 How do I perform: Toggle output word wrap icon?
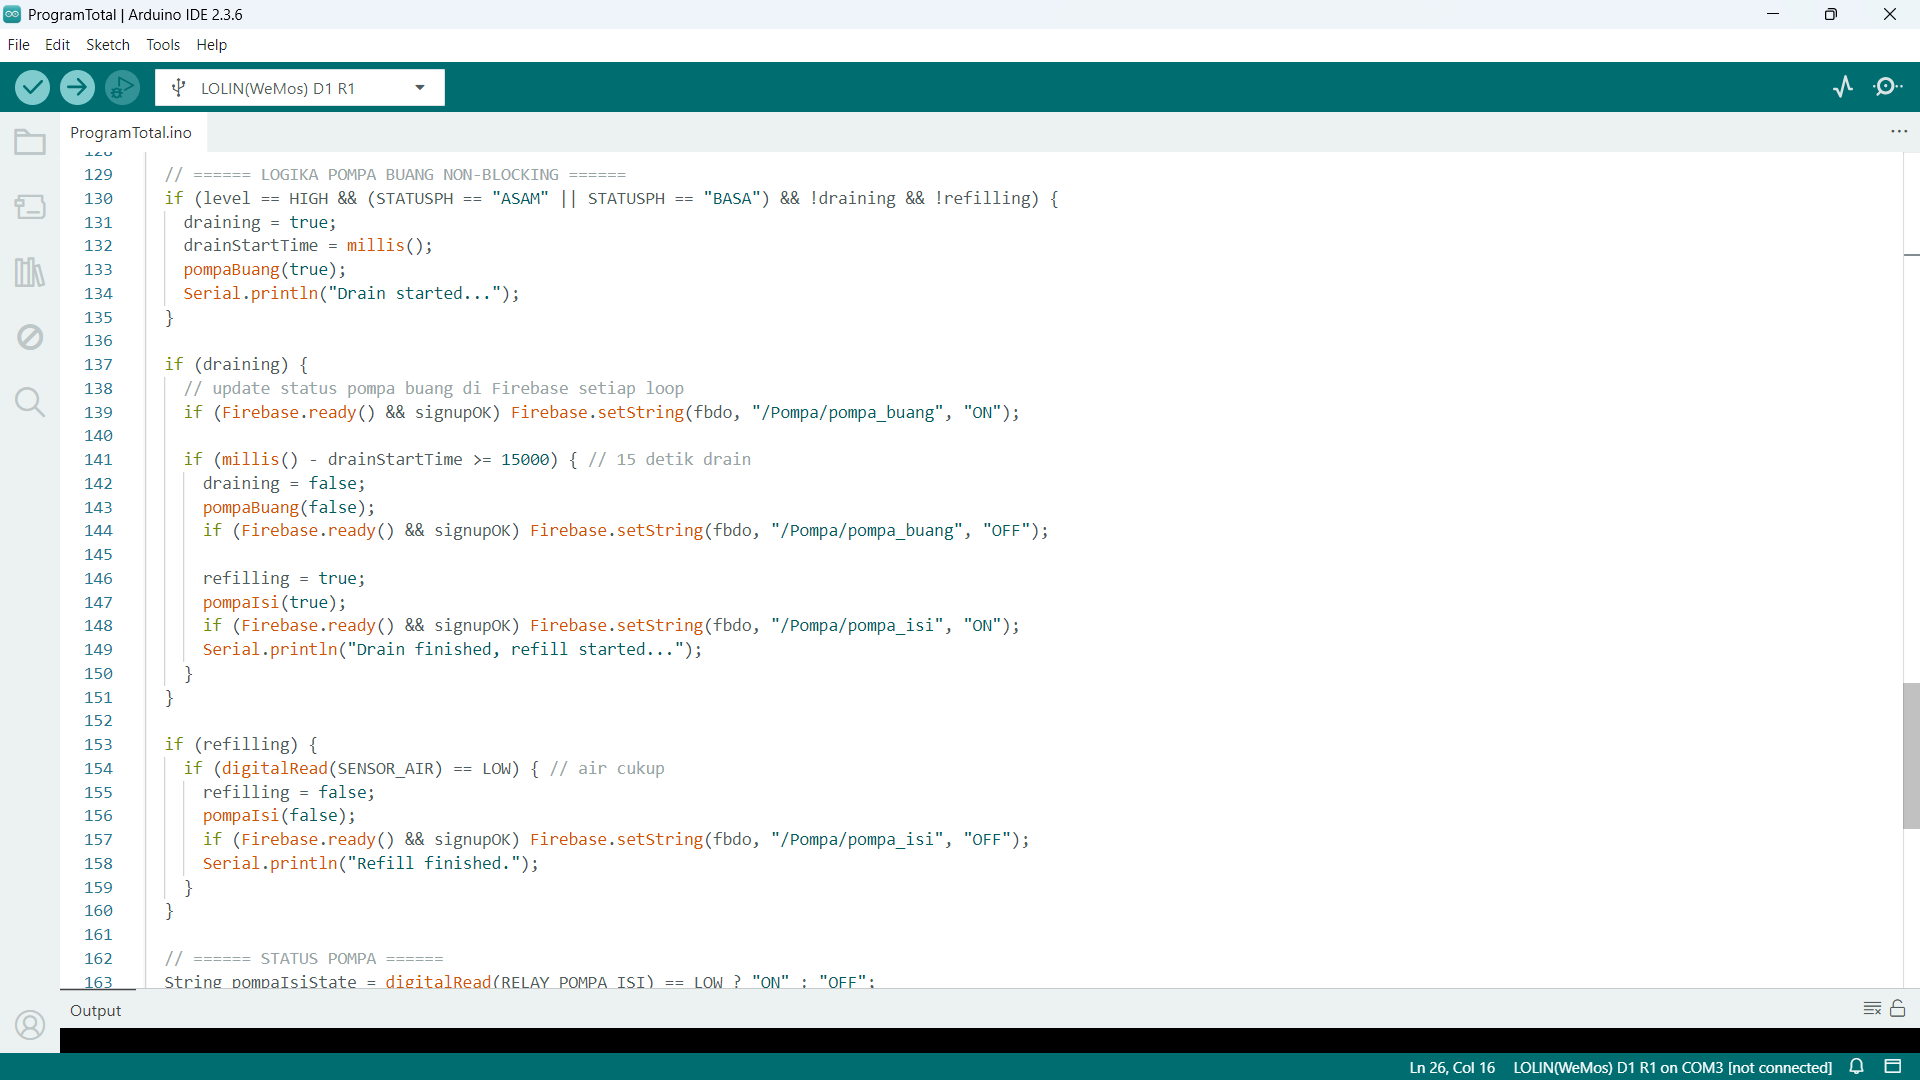(1872, 1009)
